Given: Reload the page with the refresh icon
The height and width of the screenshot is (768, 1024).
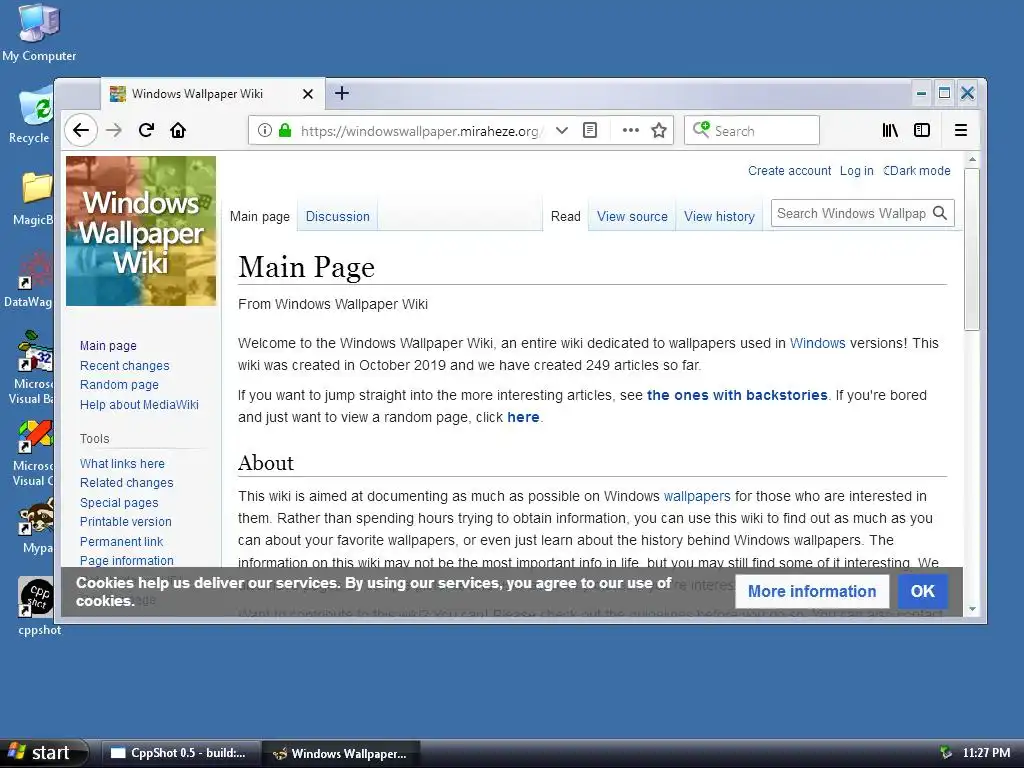Looking at the screenshot, I should (x=146, y=131).
